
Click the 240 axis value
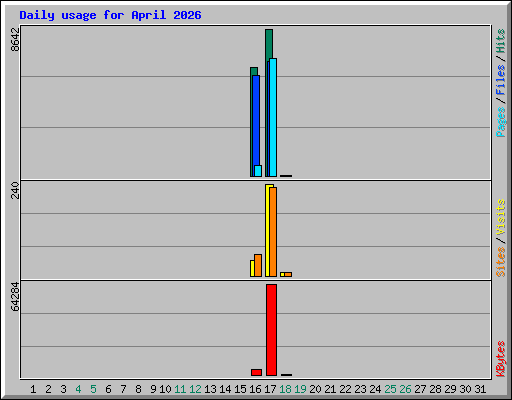[x=15, y=190]
